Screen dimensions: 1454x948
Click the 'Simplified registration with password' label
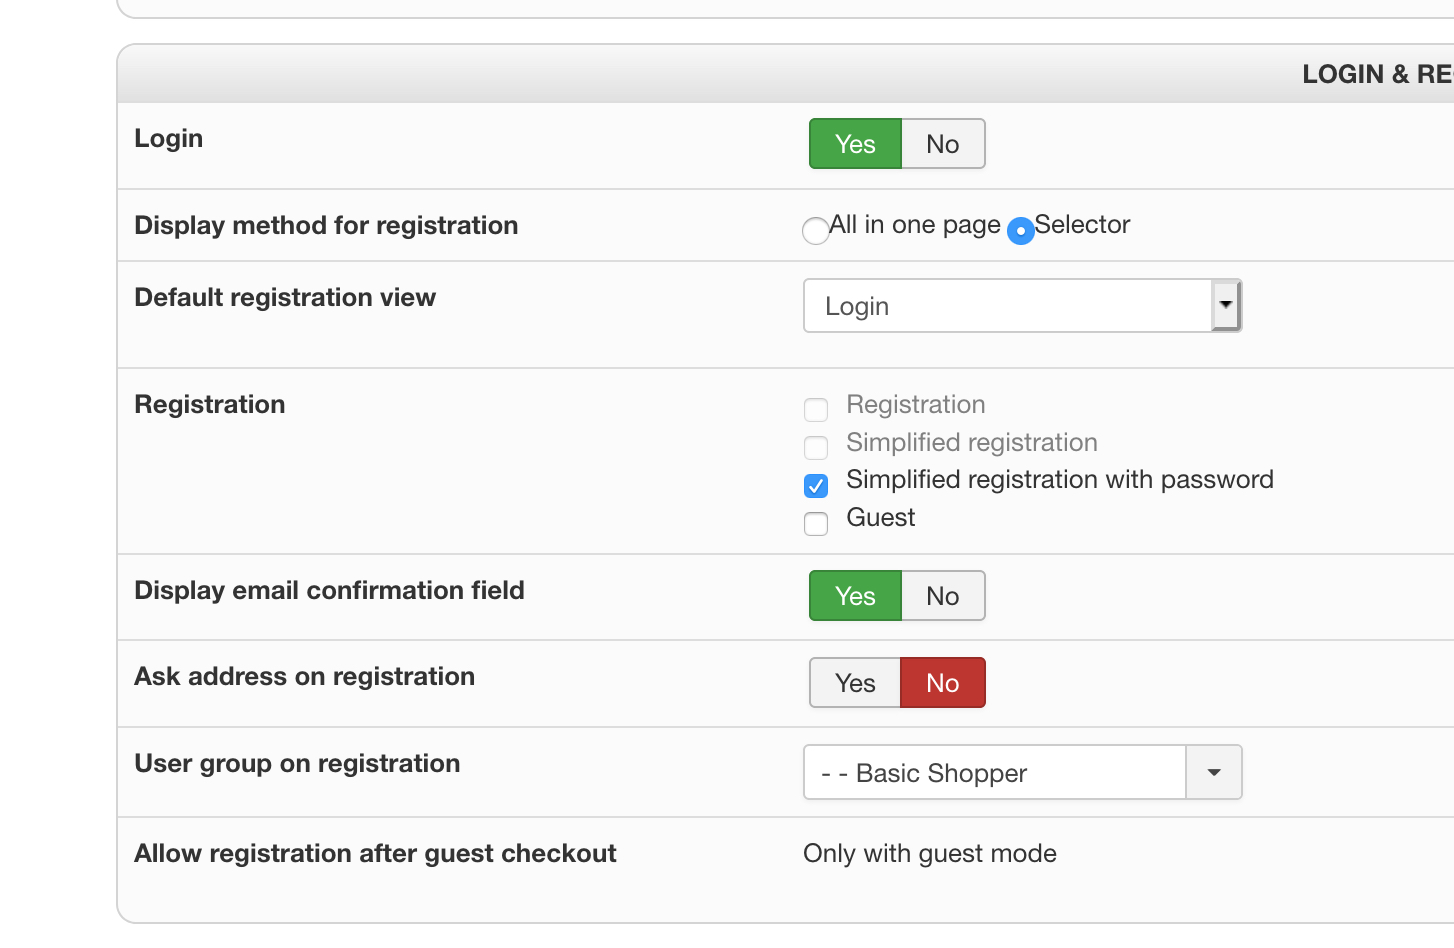pos(1059,480)
